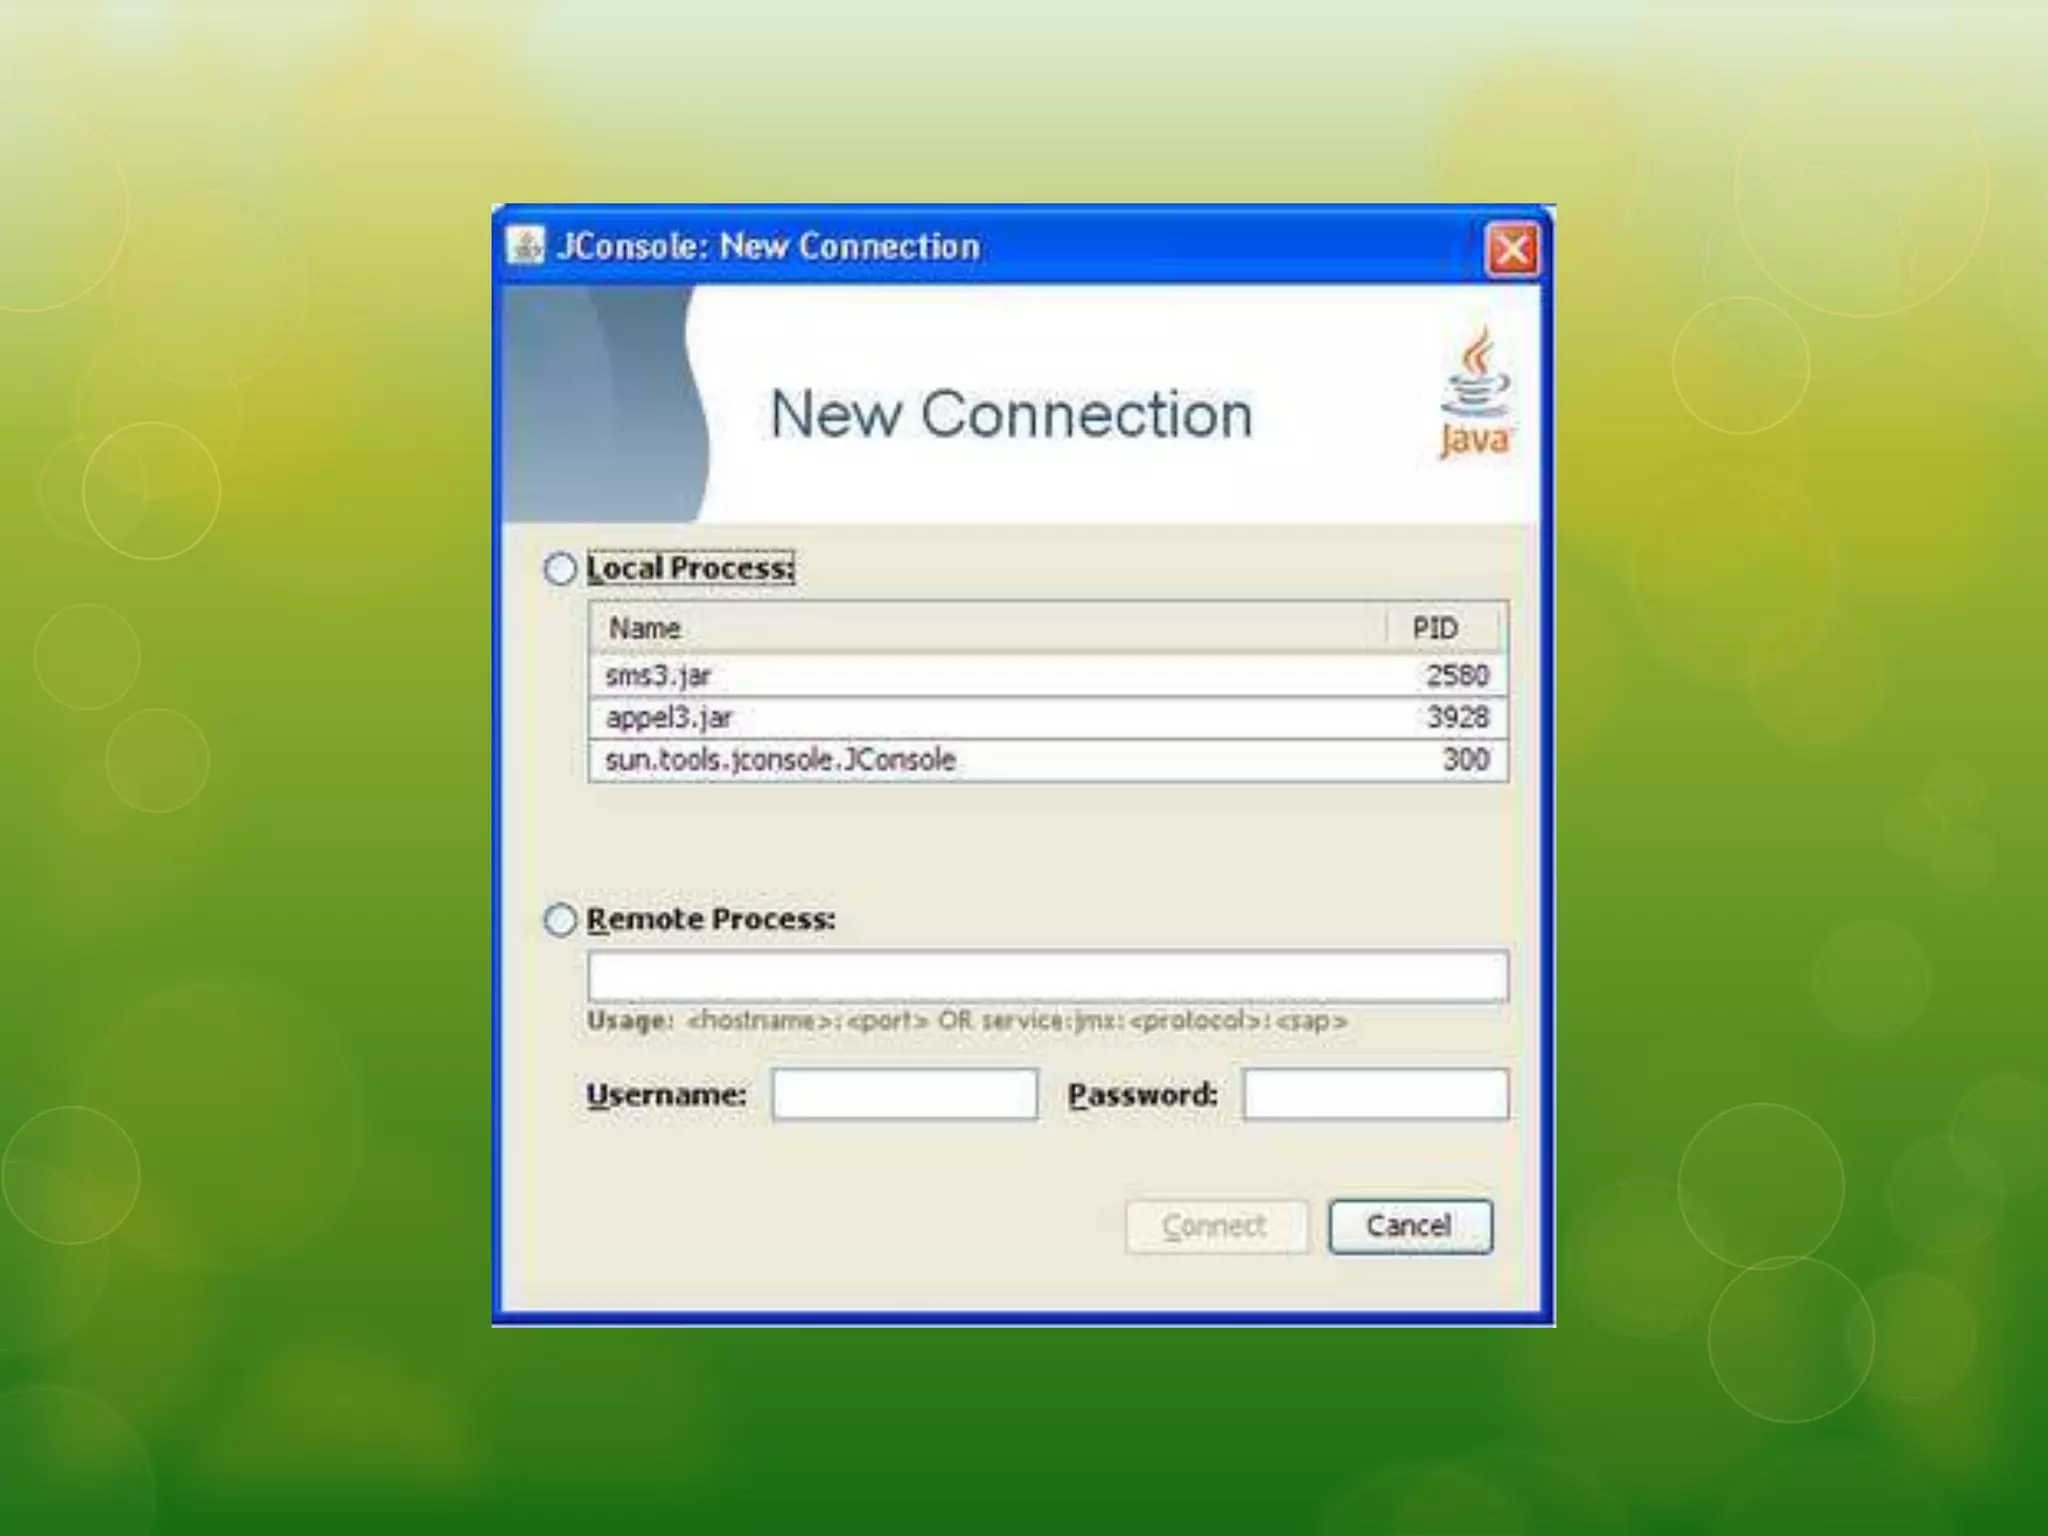Click the Local Process label text
The image size is (2048, 1536).
690,568
